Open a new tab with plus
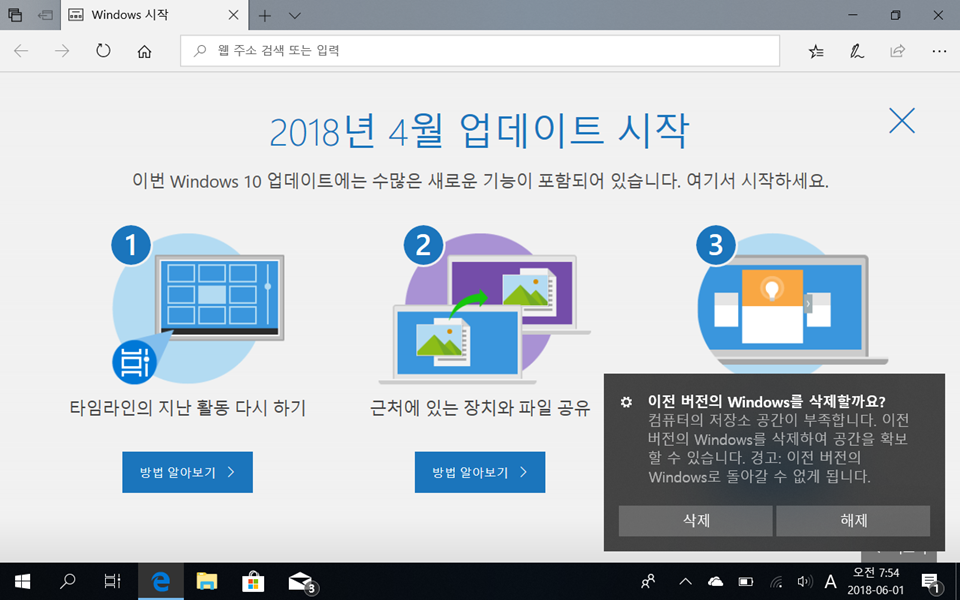The image size is (960, 600). 264,15
